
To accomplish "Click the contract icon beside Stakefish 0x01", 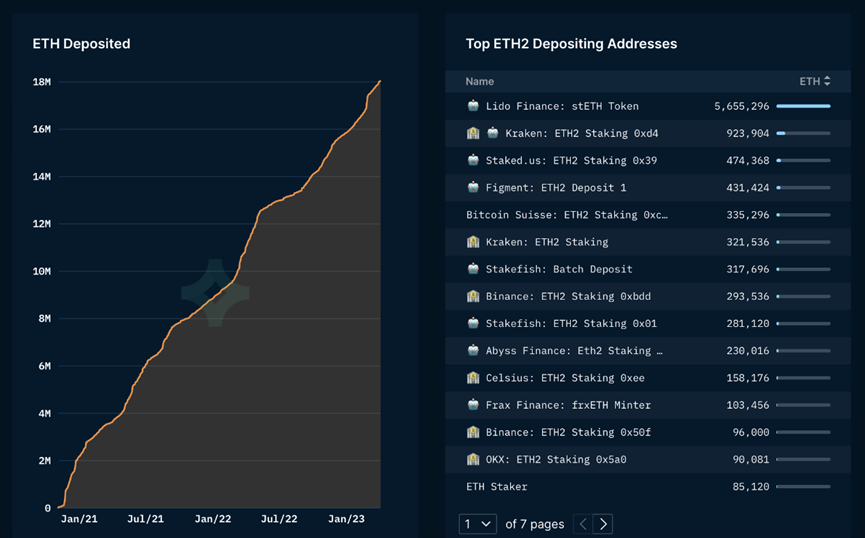I will click(x=473, y=323).
